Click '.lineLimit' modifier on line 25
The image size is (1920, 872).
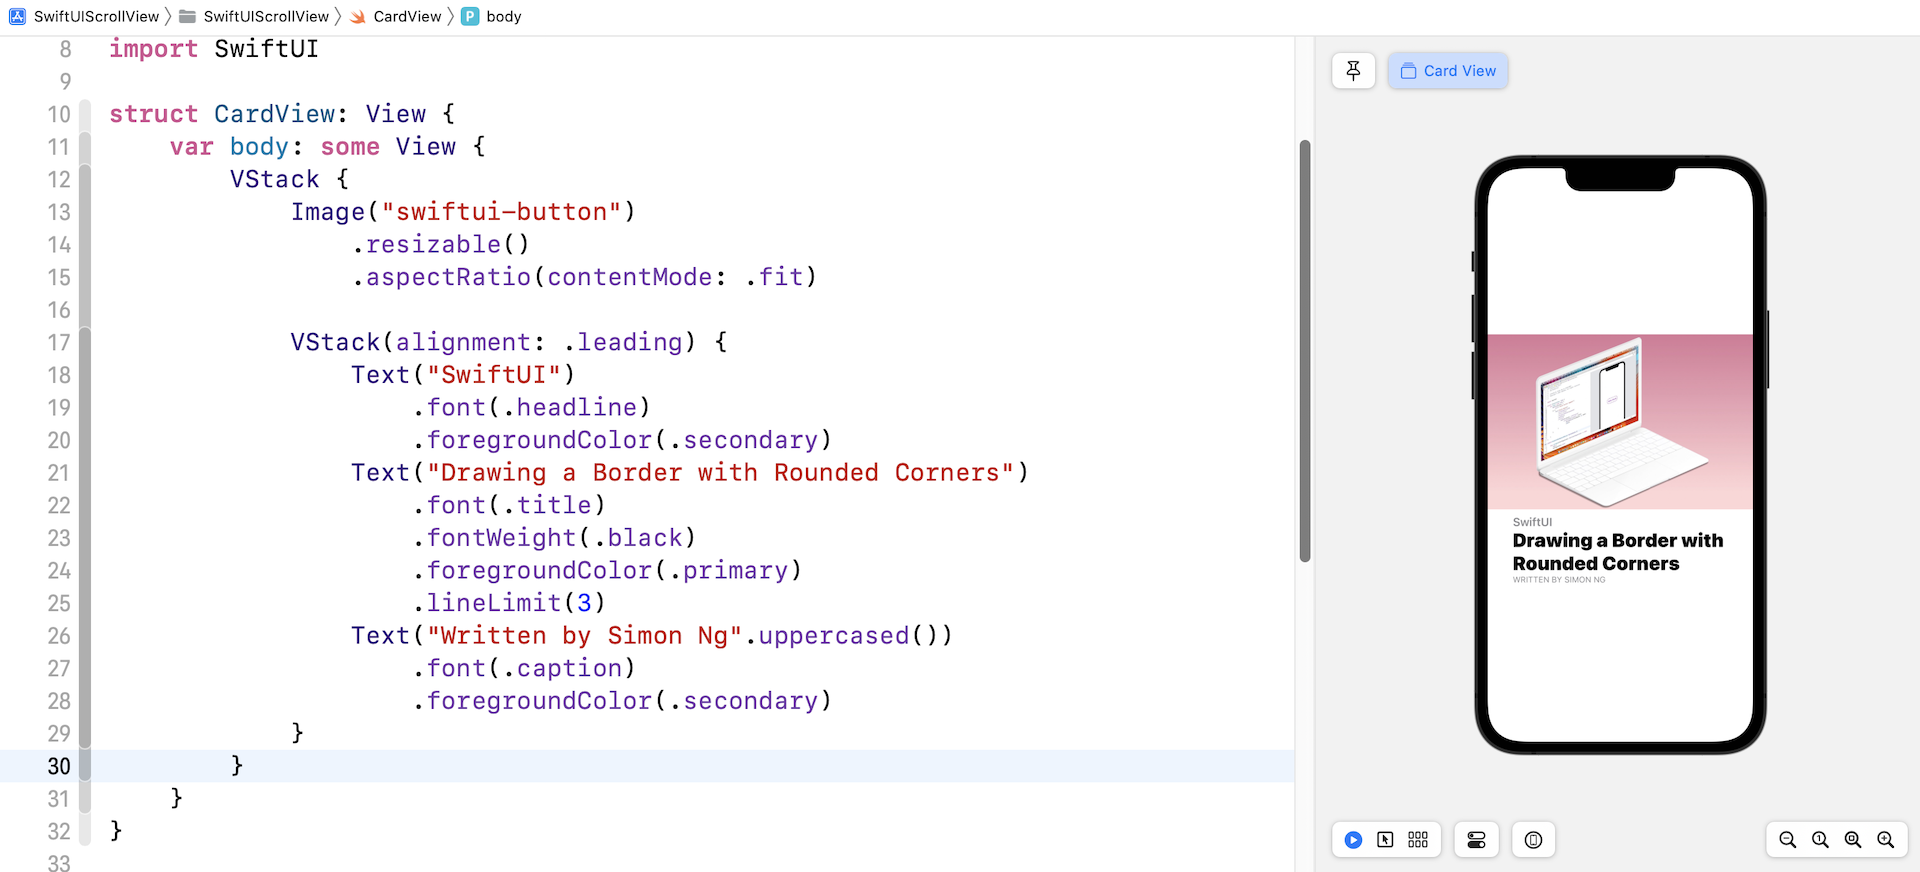[x=487, y=603]
